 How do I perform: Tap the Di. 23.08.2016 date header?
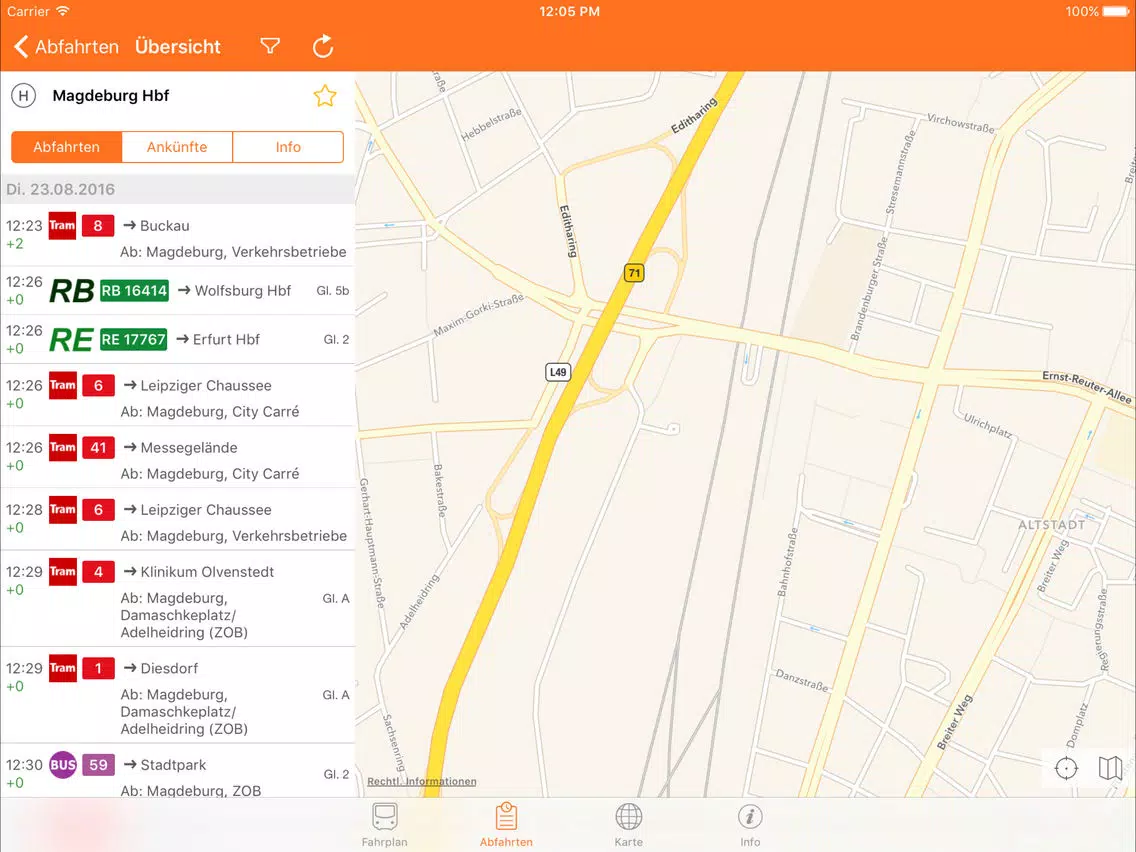[178, 190]
